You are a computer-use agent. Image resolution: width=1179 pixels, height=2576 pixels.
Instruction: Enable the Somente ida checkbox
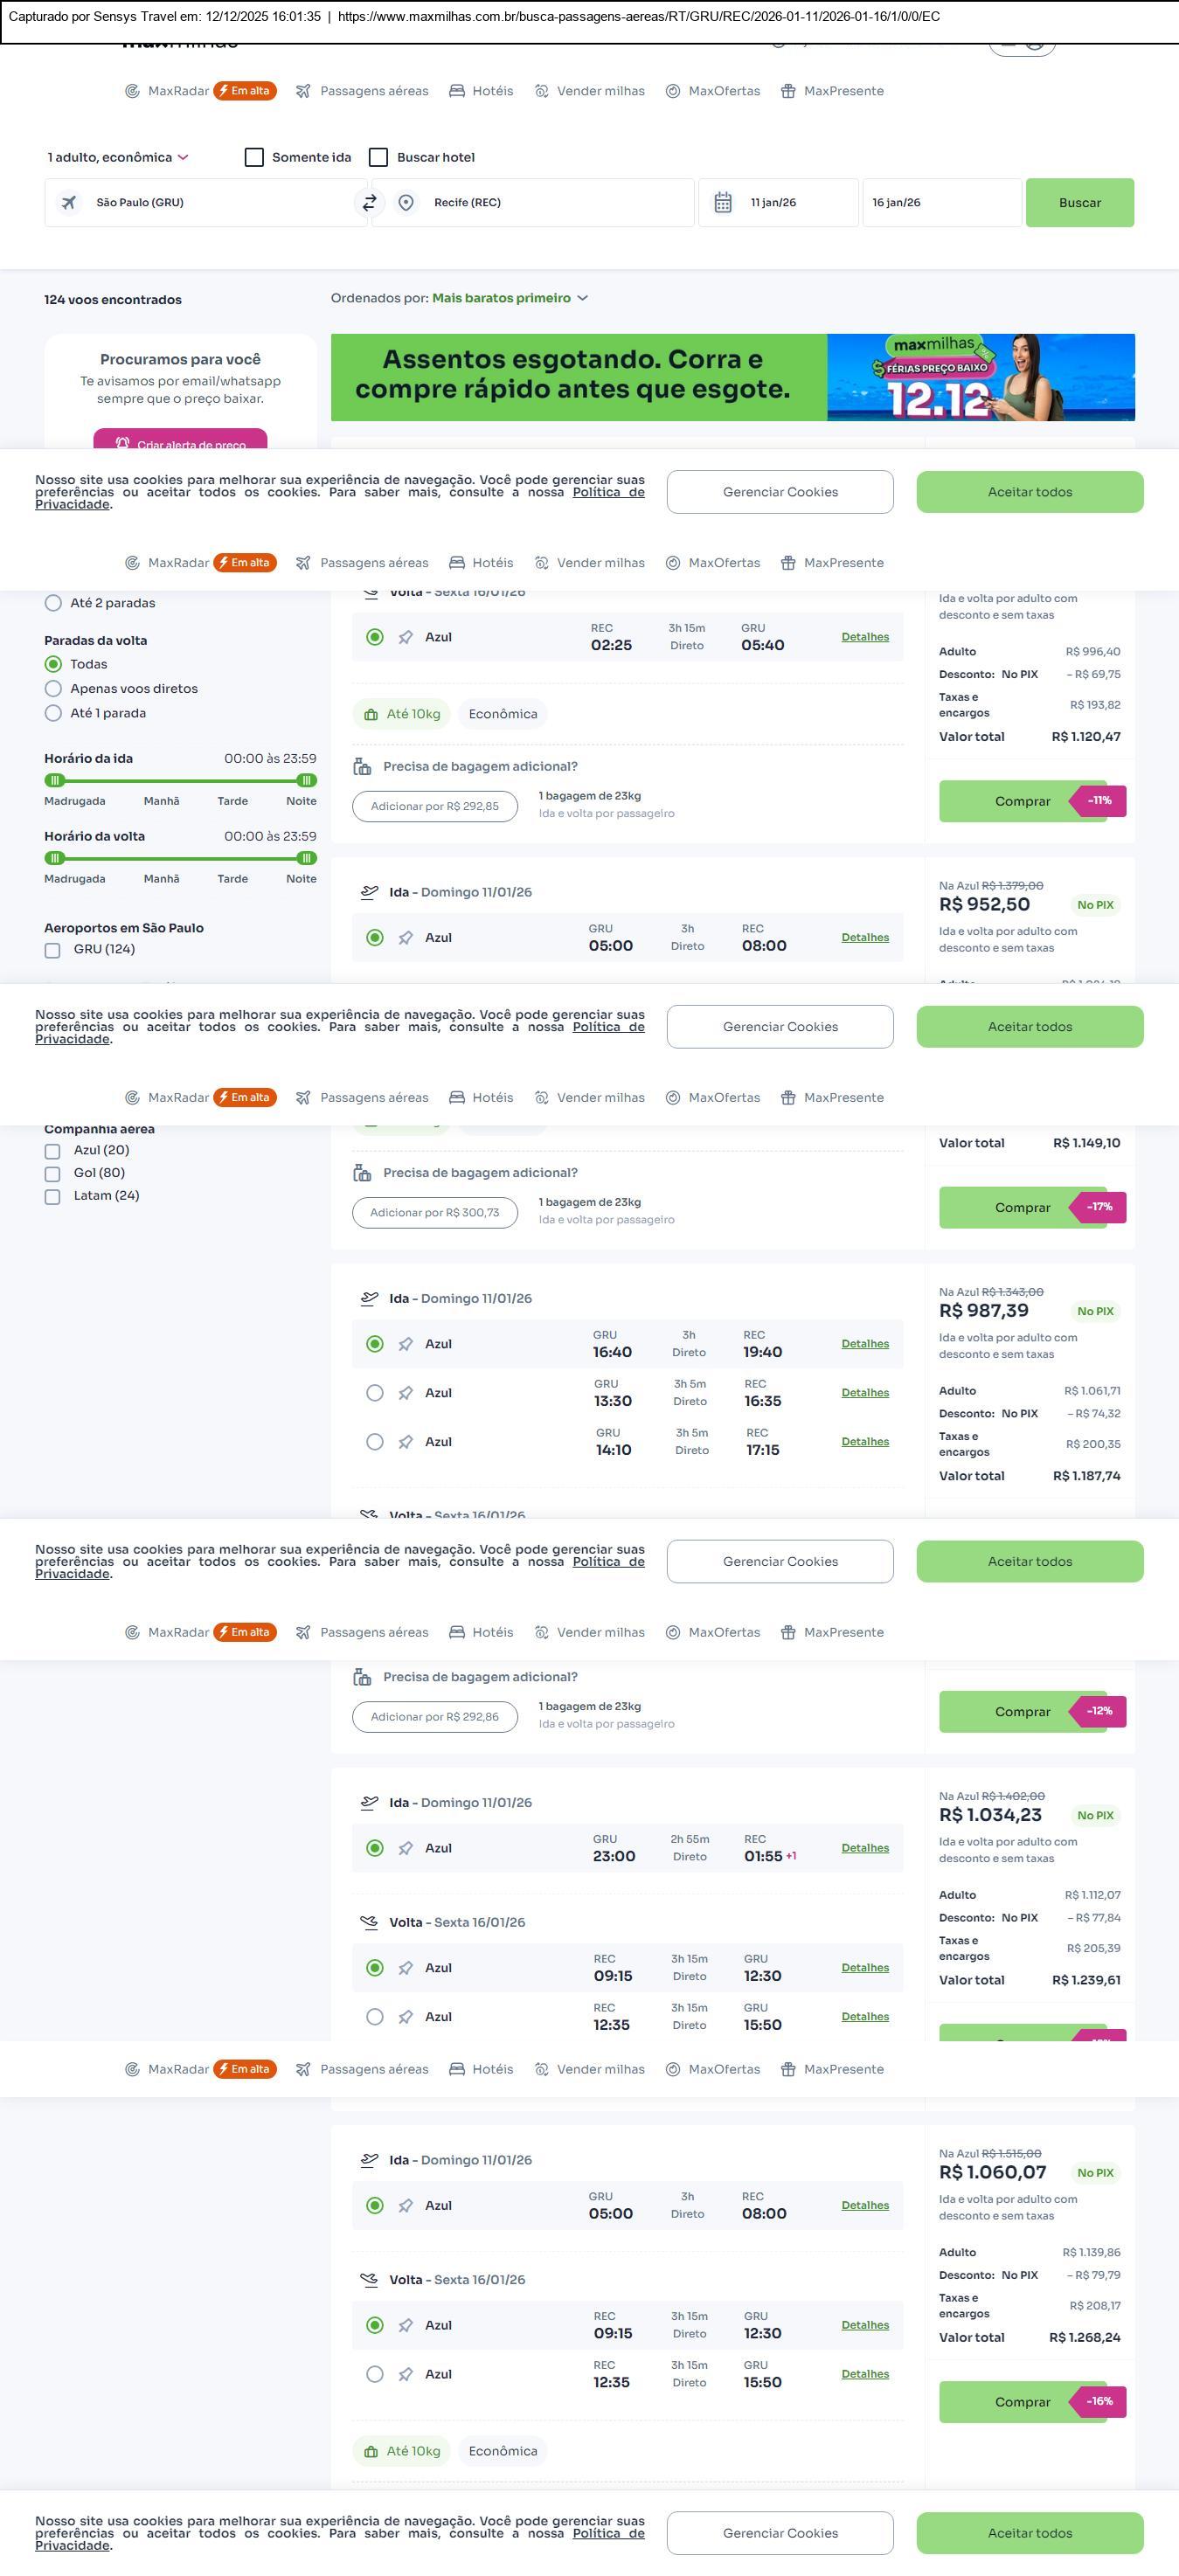pos(255,158)
